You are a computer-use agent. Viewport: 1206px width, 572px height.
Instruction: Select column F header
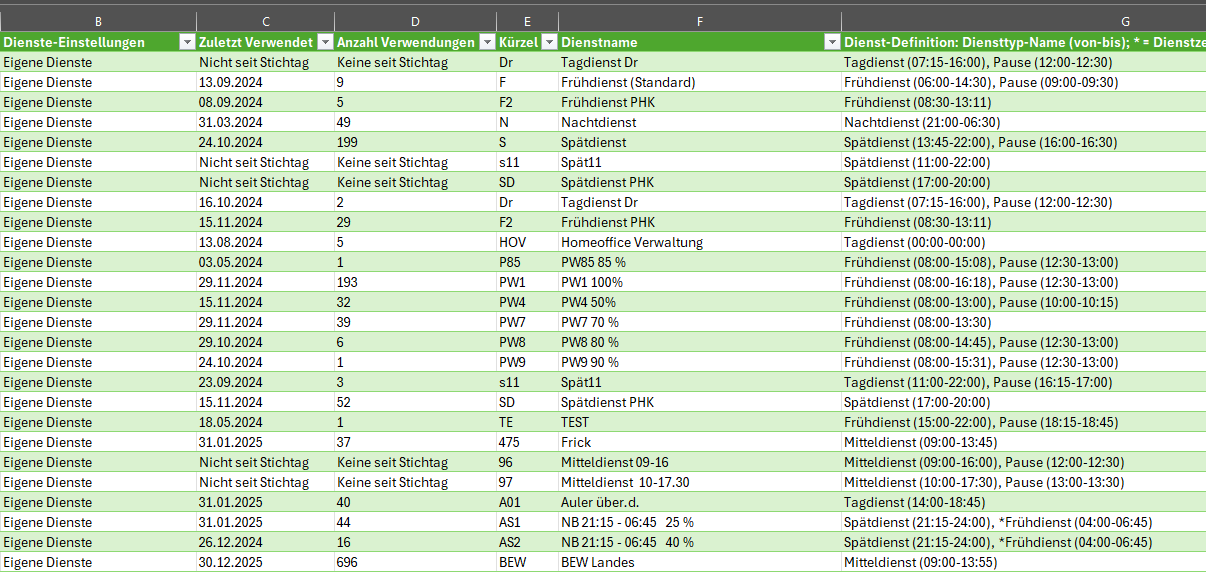click(x=699, y=21)
